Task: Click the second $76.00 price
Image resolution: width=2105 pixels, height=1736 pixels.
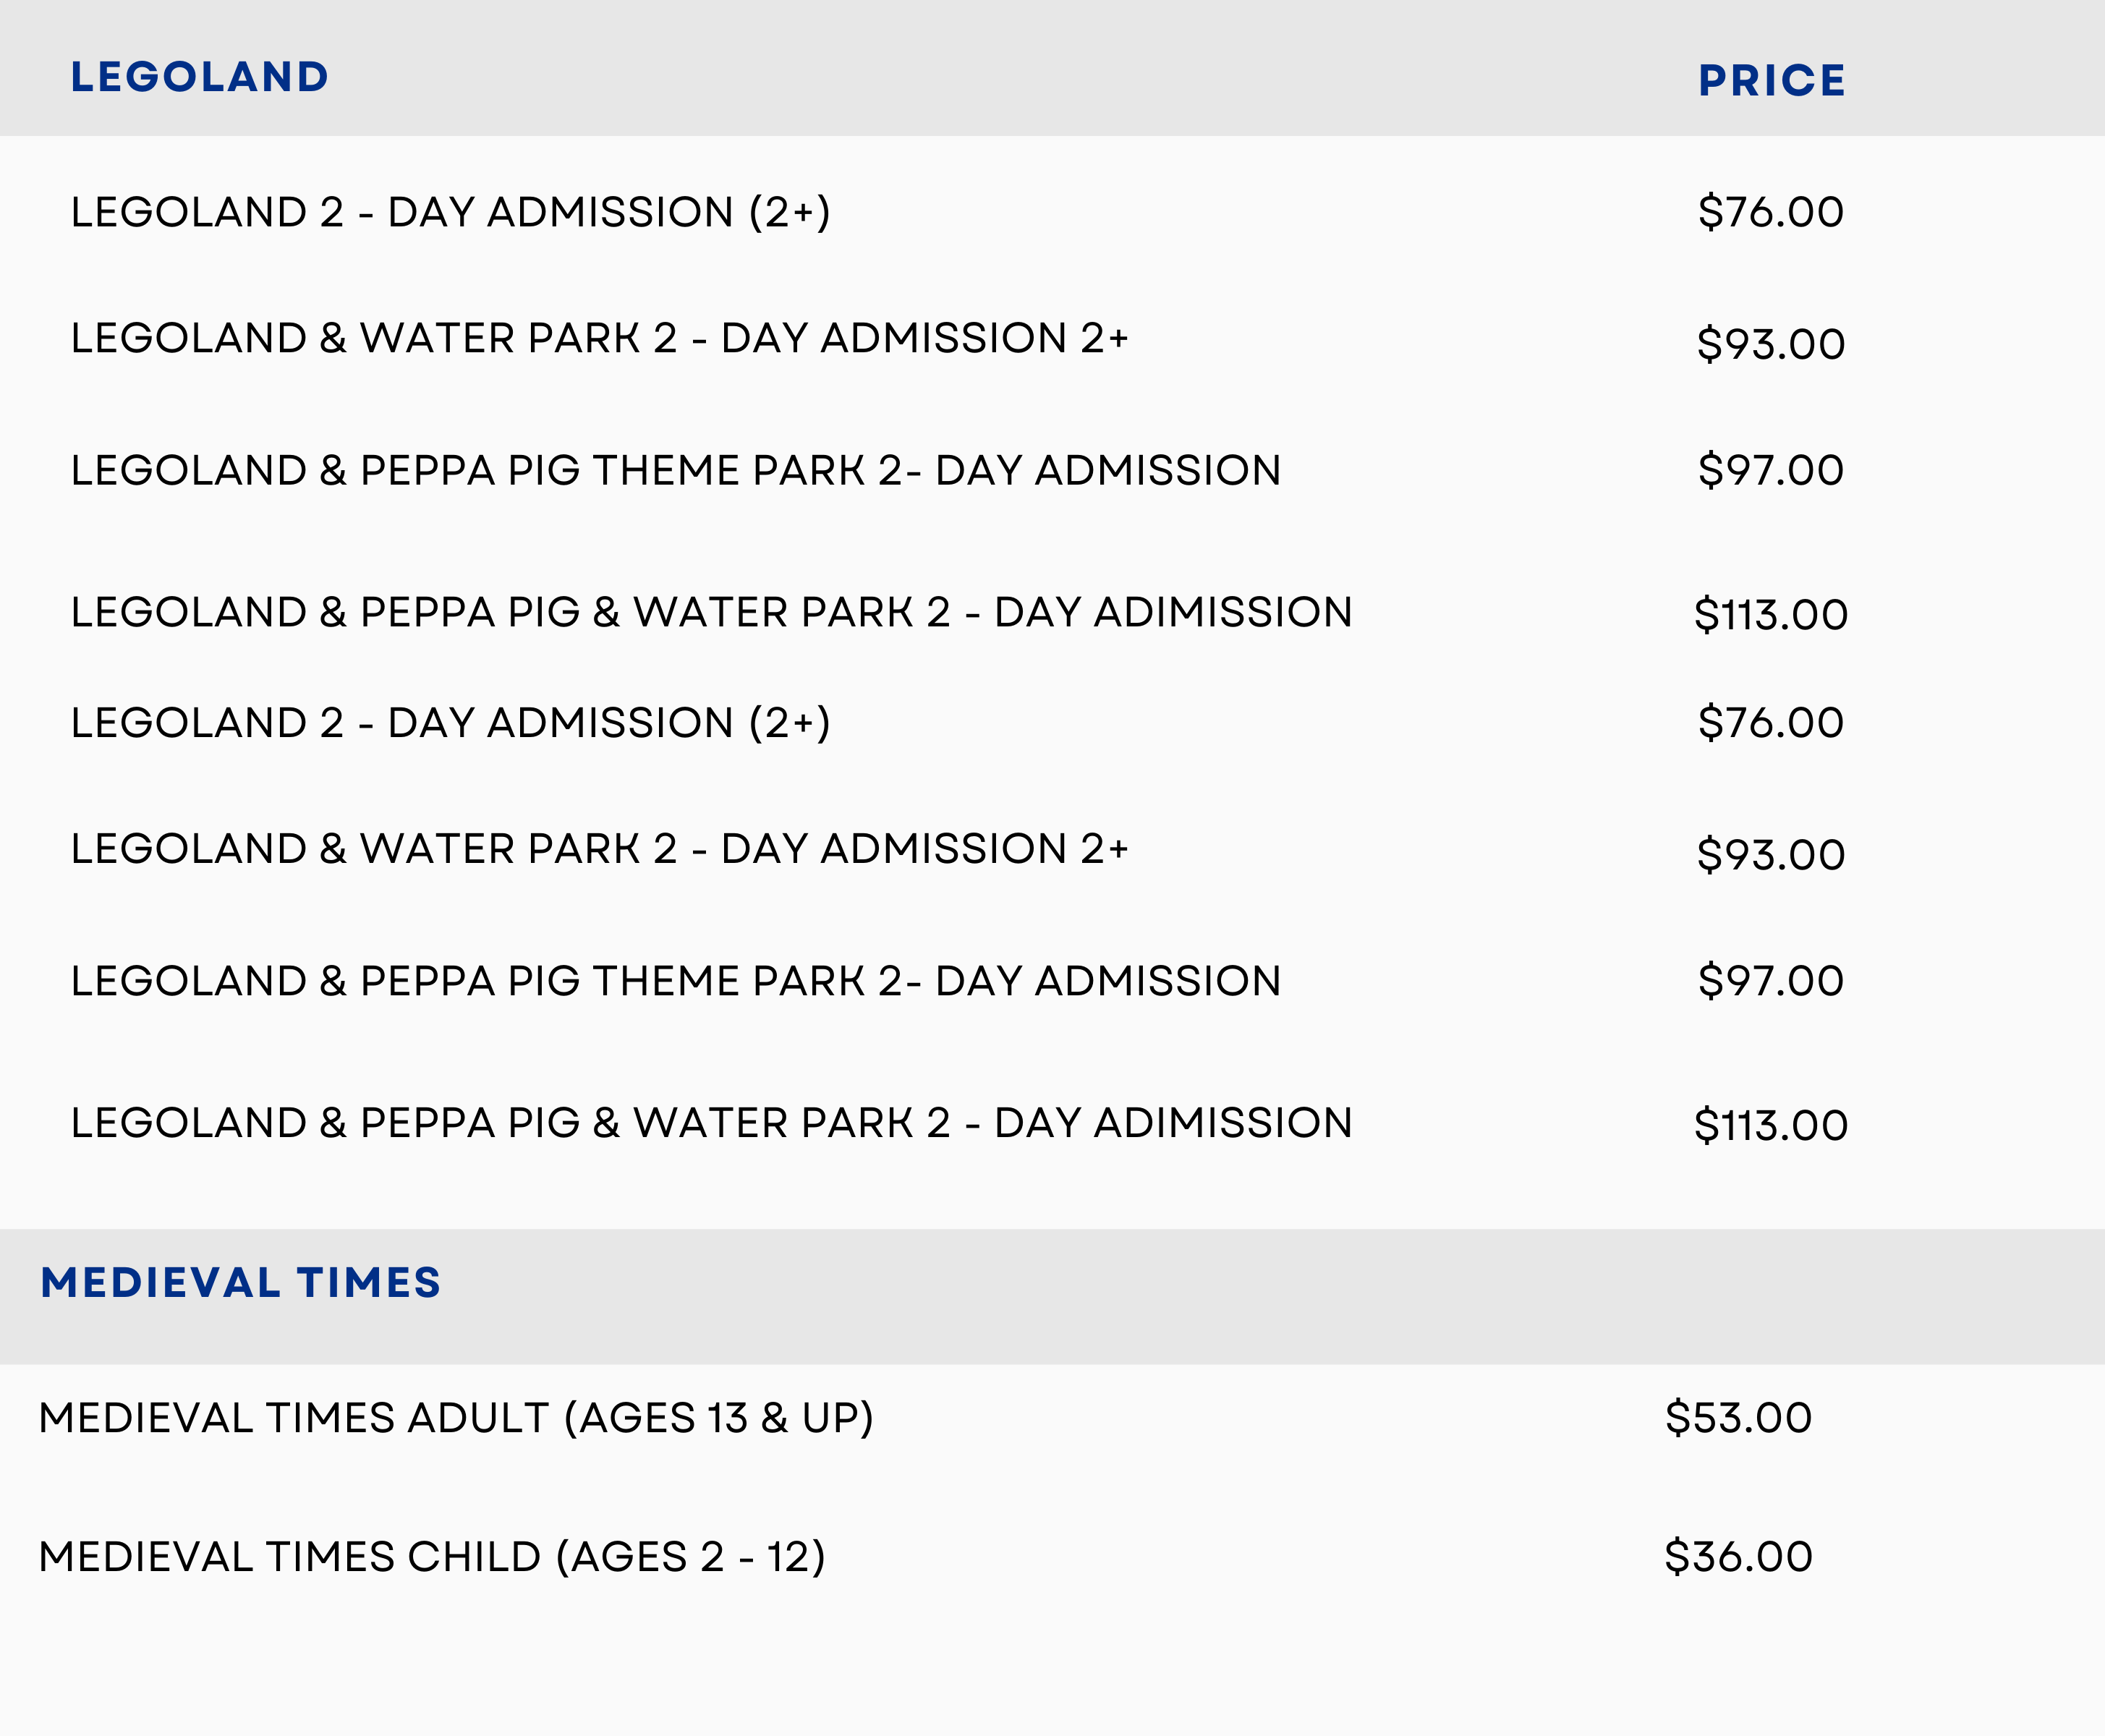Action: tap(1771, 723)
